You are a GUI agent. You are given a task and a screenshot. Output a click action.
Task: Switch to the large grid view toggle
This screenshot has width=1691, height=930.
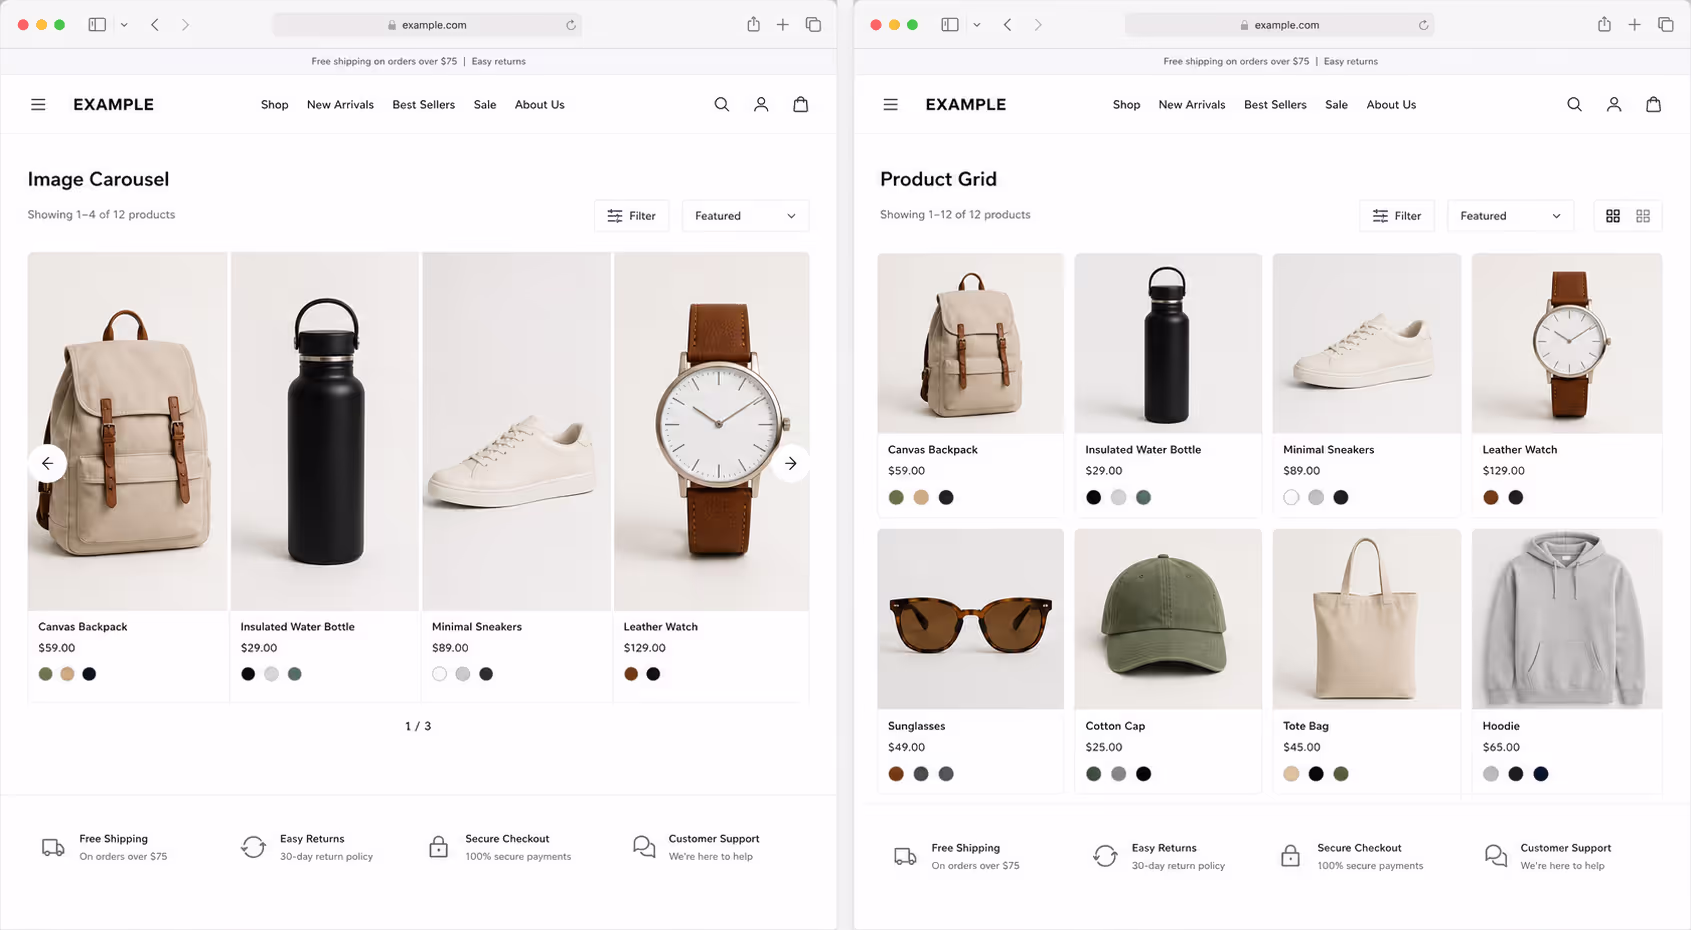[x=1613, y=216]
